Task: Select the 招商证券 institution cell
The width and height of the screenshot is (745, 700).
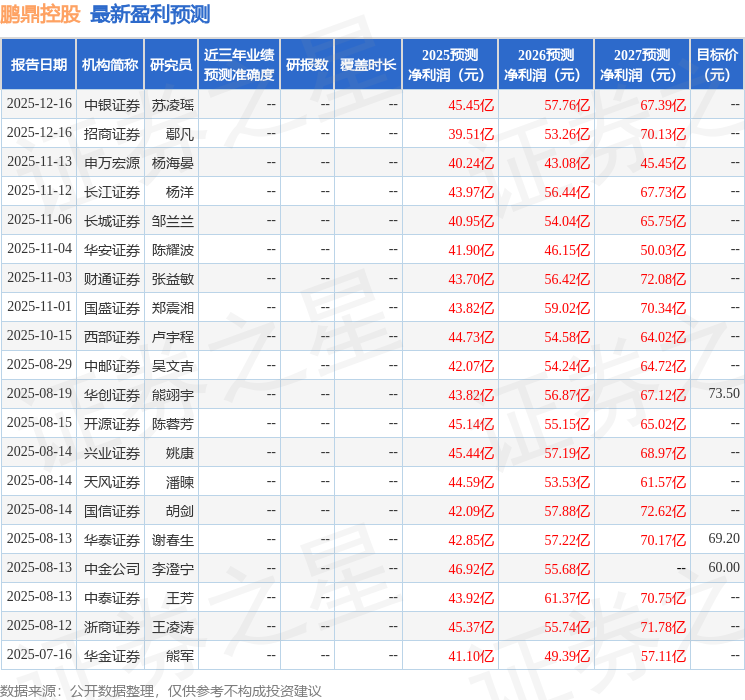Action: tap(112, 134)
